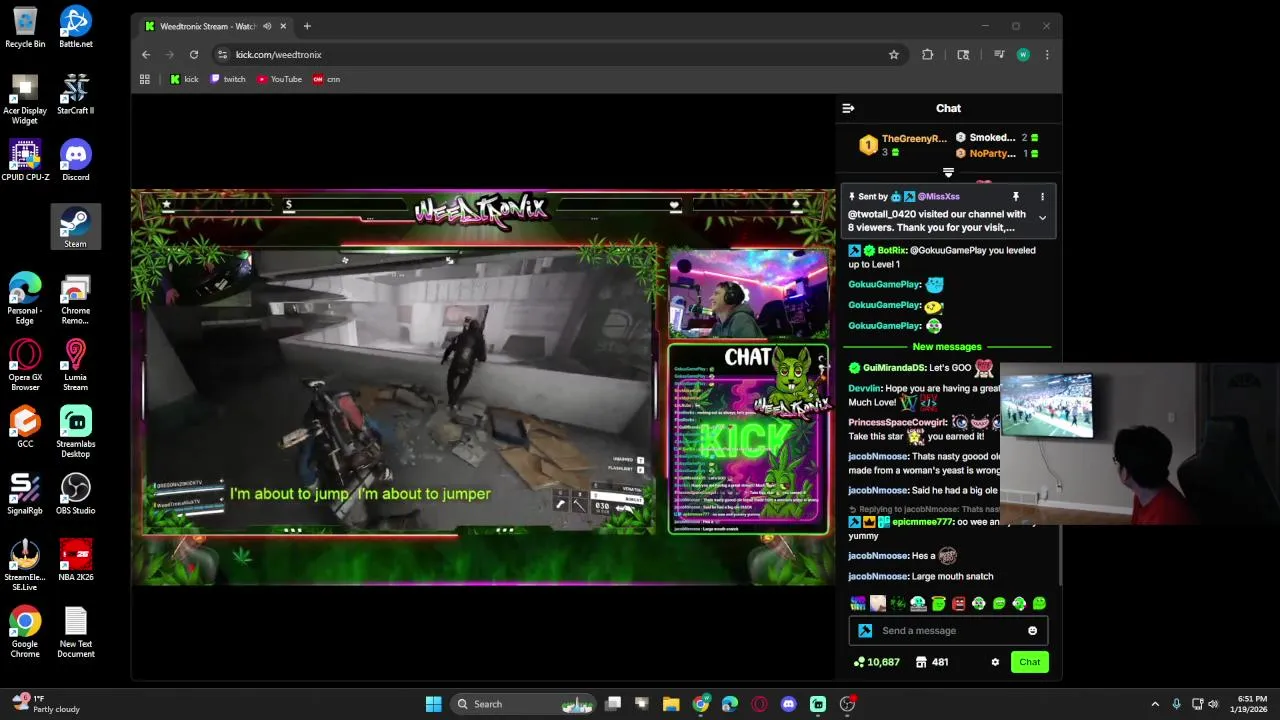Screen dimensions: 1280x720
Task: Show hidden system tray icons chevron
Action: [x=1155, y=704]
